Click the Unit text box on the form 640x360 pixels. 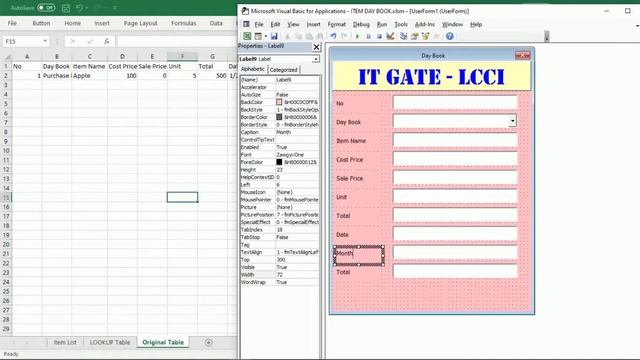coord(455,196)
